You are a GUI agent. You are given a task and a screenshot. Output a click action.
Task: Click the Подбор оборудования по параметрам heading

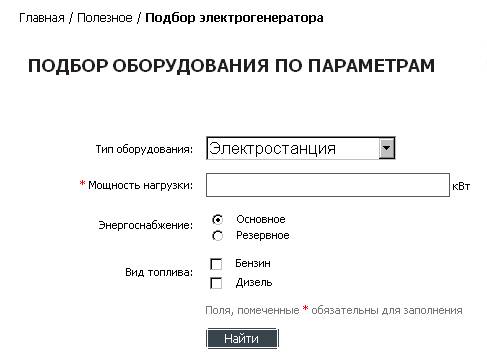[x=231, y=66]
